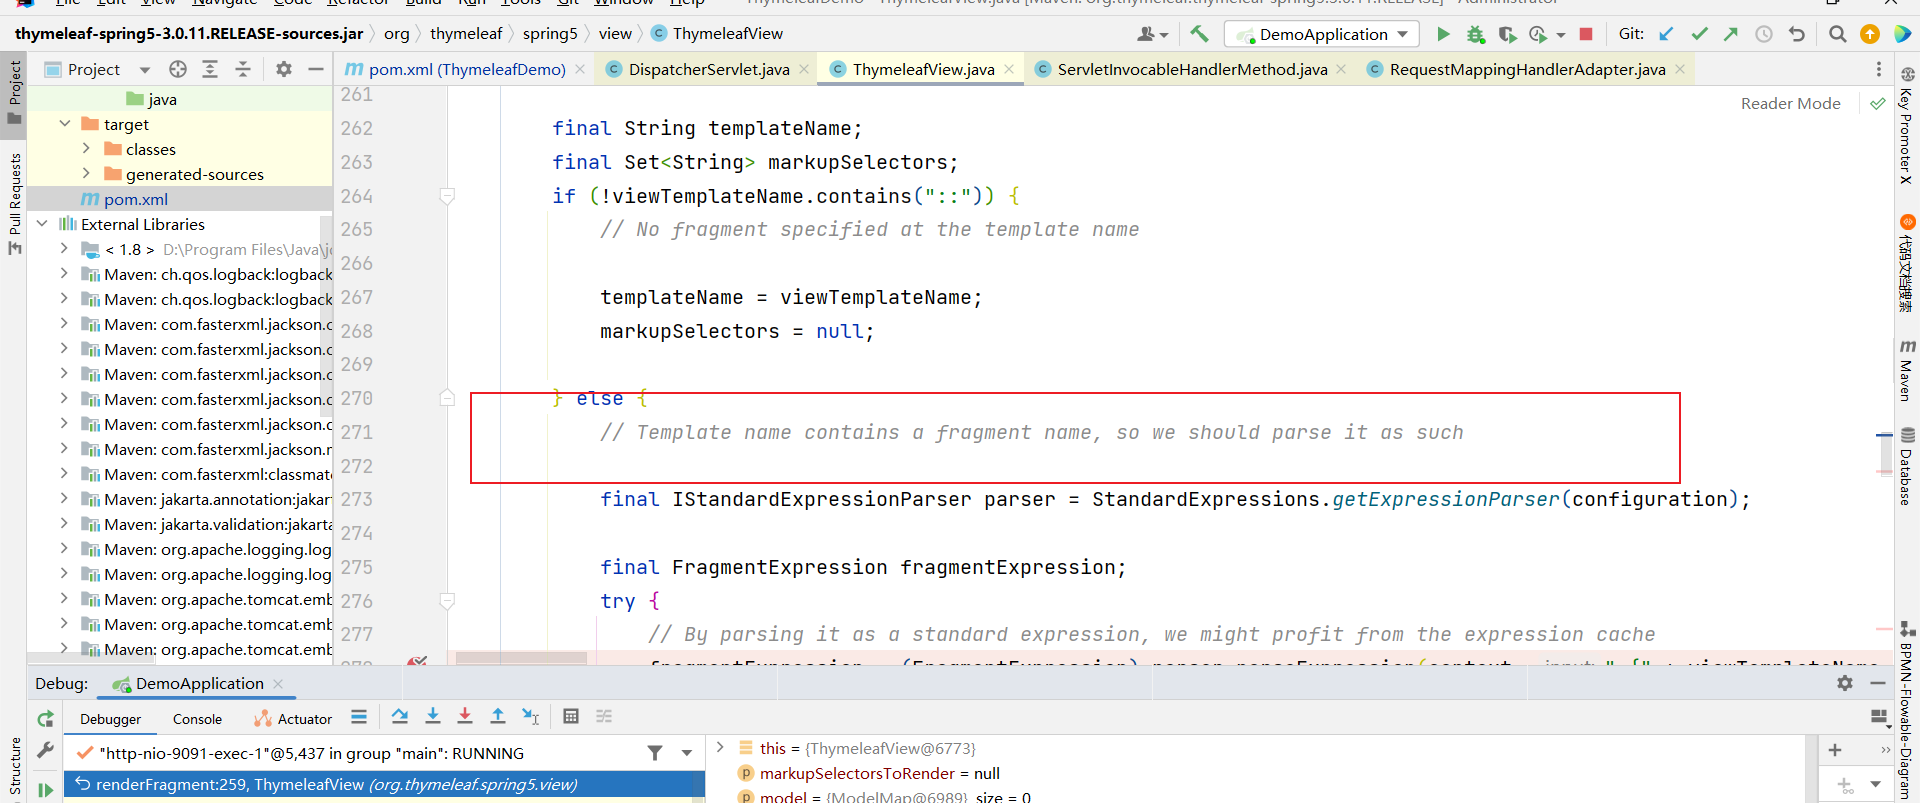
Task: Collapse External Libraries node
Action: point(42,224)
